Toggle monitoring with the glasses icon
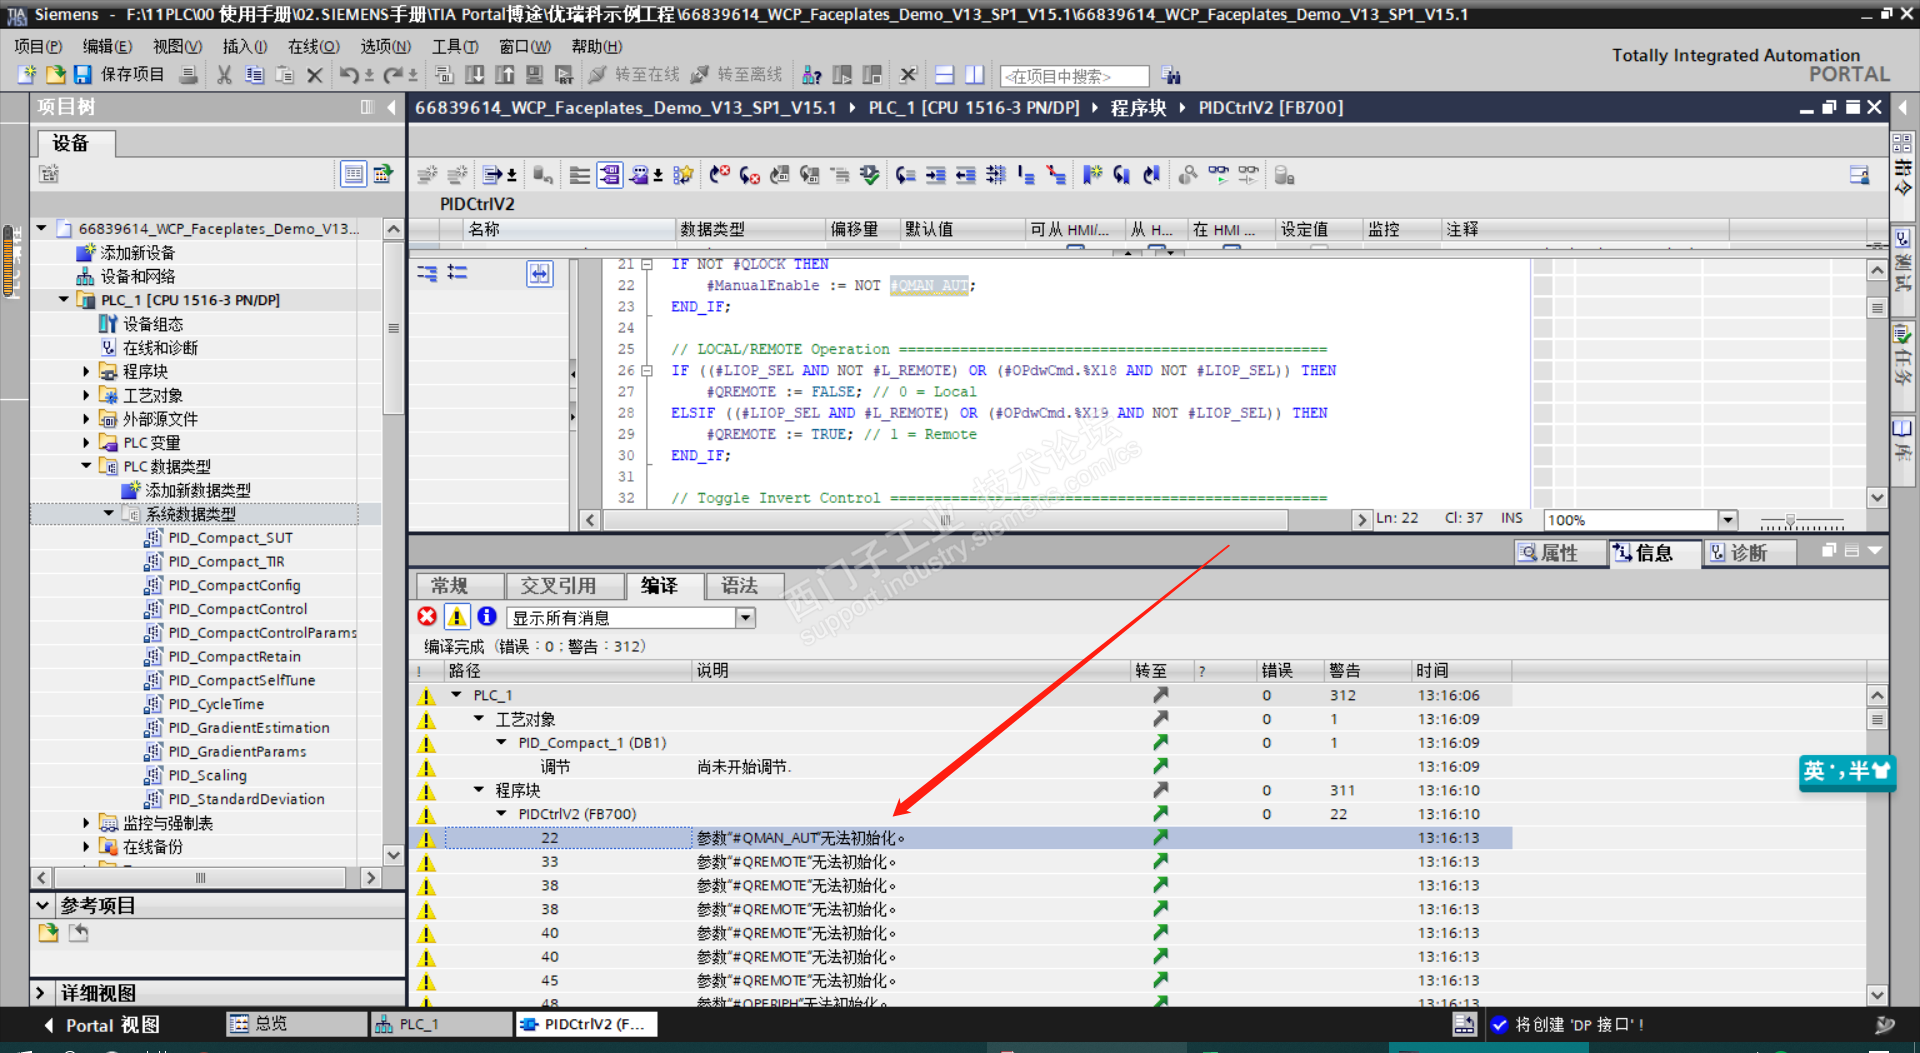The width and height of the screenshot is (1920, 1053). pyautogui.click(x=1218, y=175)
